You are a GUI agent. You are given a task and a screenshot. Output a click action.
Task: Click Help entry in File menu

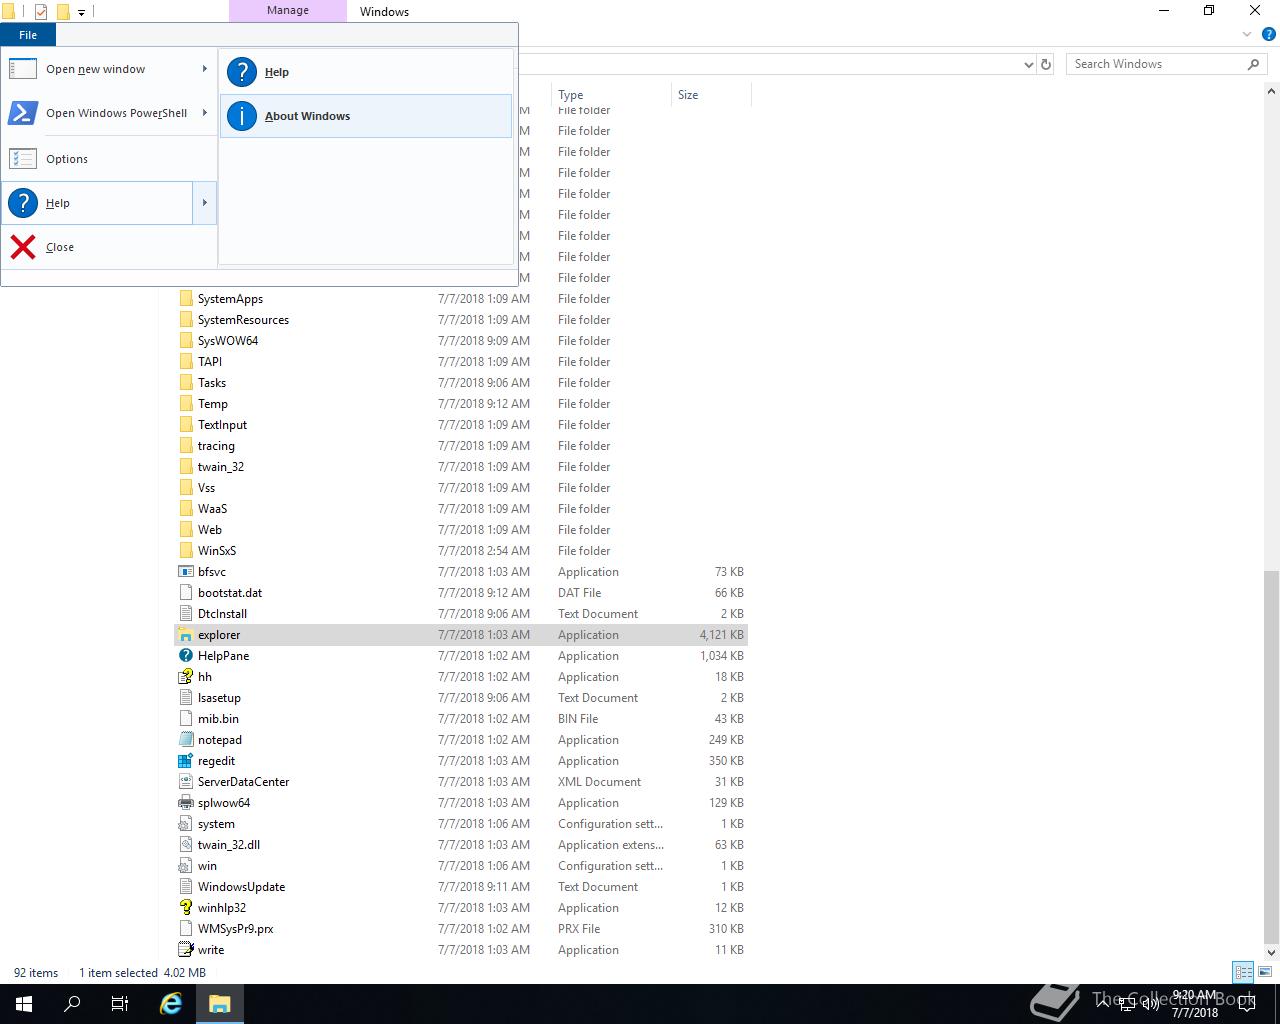pyautogui.click(x=97, y=203)
